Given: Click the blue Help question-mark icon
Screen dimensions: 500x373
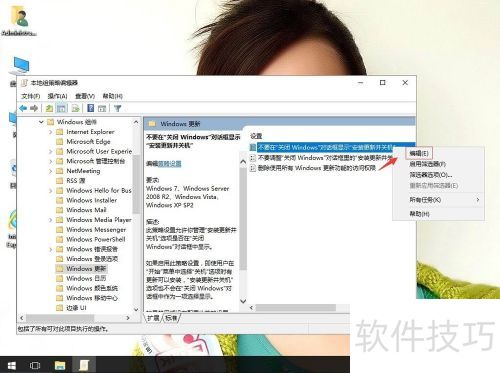Looking at the screenshot, I should [90, 108].
